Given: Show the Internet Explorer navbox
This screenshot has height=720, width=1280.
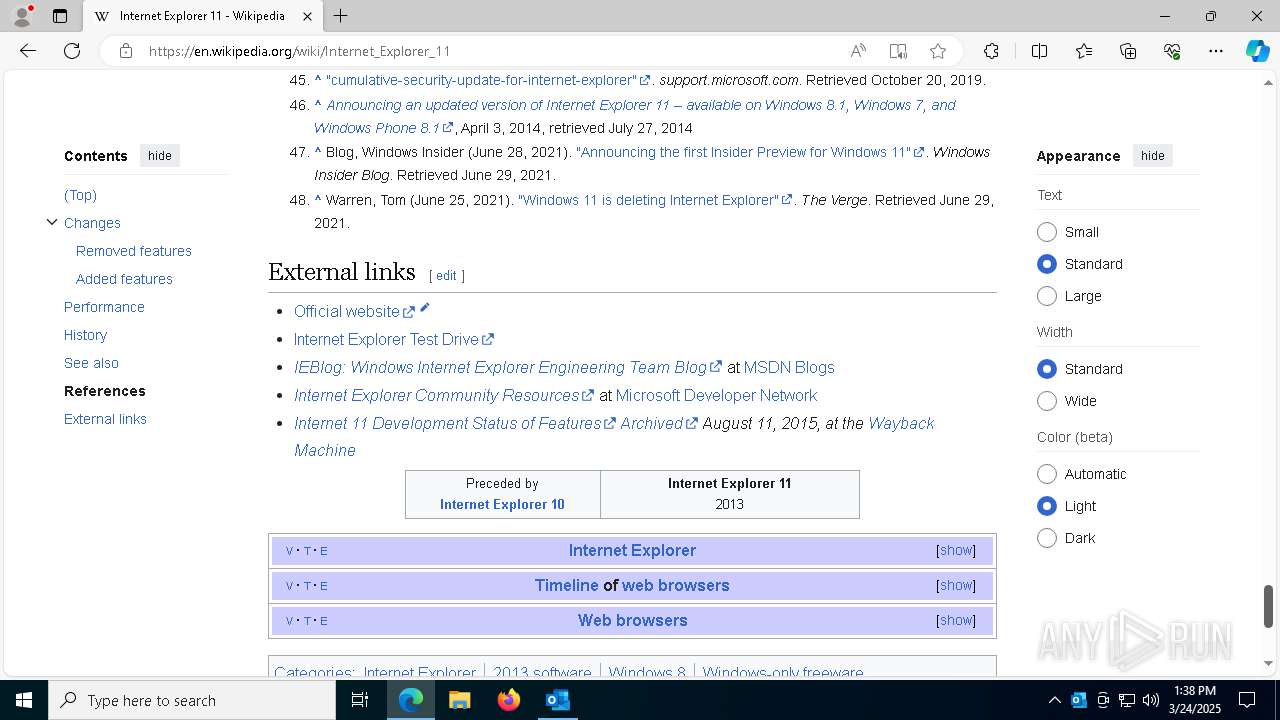Looking at the screenshot, I should coord(956,550).
